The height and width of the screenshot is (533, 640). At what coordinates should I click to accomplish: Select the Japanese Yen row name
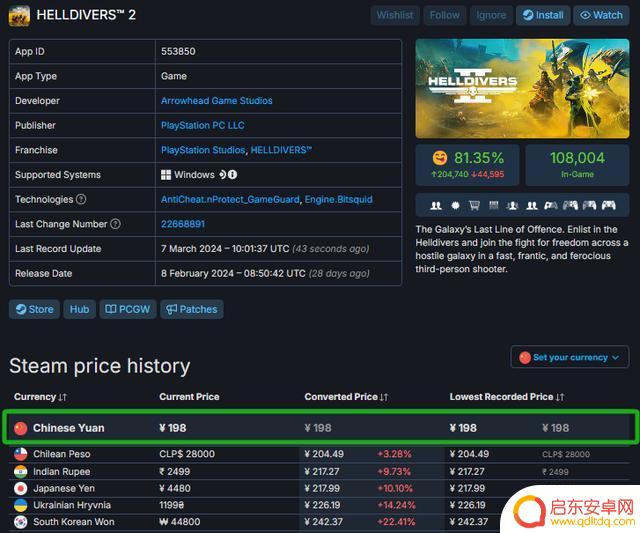coord(64,489)
